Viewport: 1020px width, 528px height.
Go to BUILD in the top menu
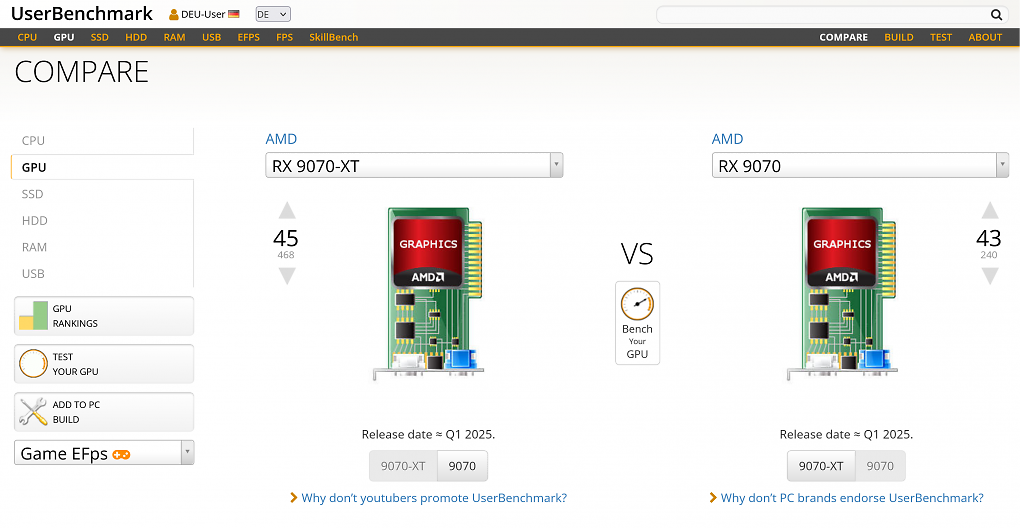898,38
